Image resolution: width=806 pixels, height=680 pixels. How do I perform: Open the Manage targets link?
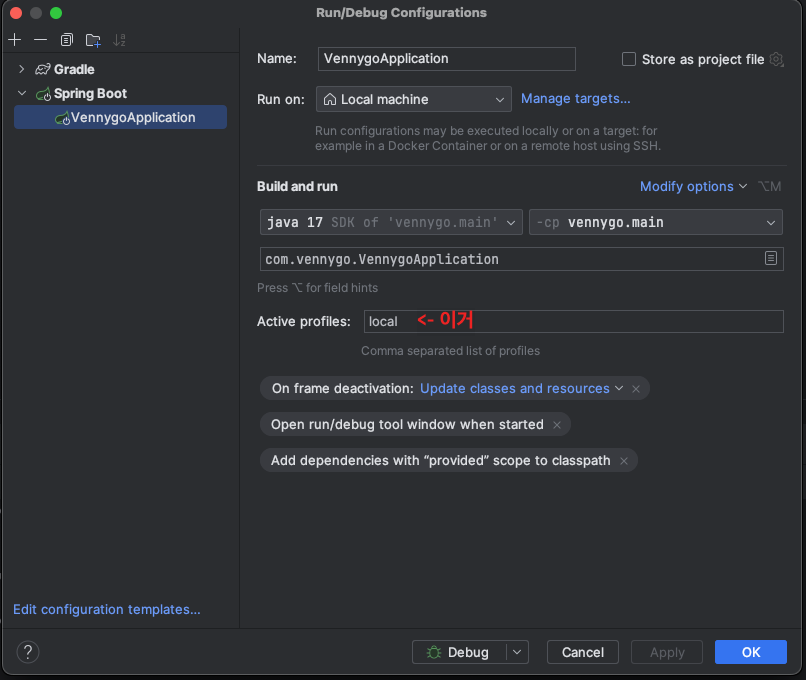575,98
